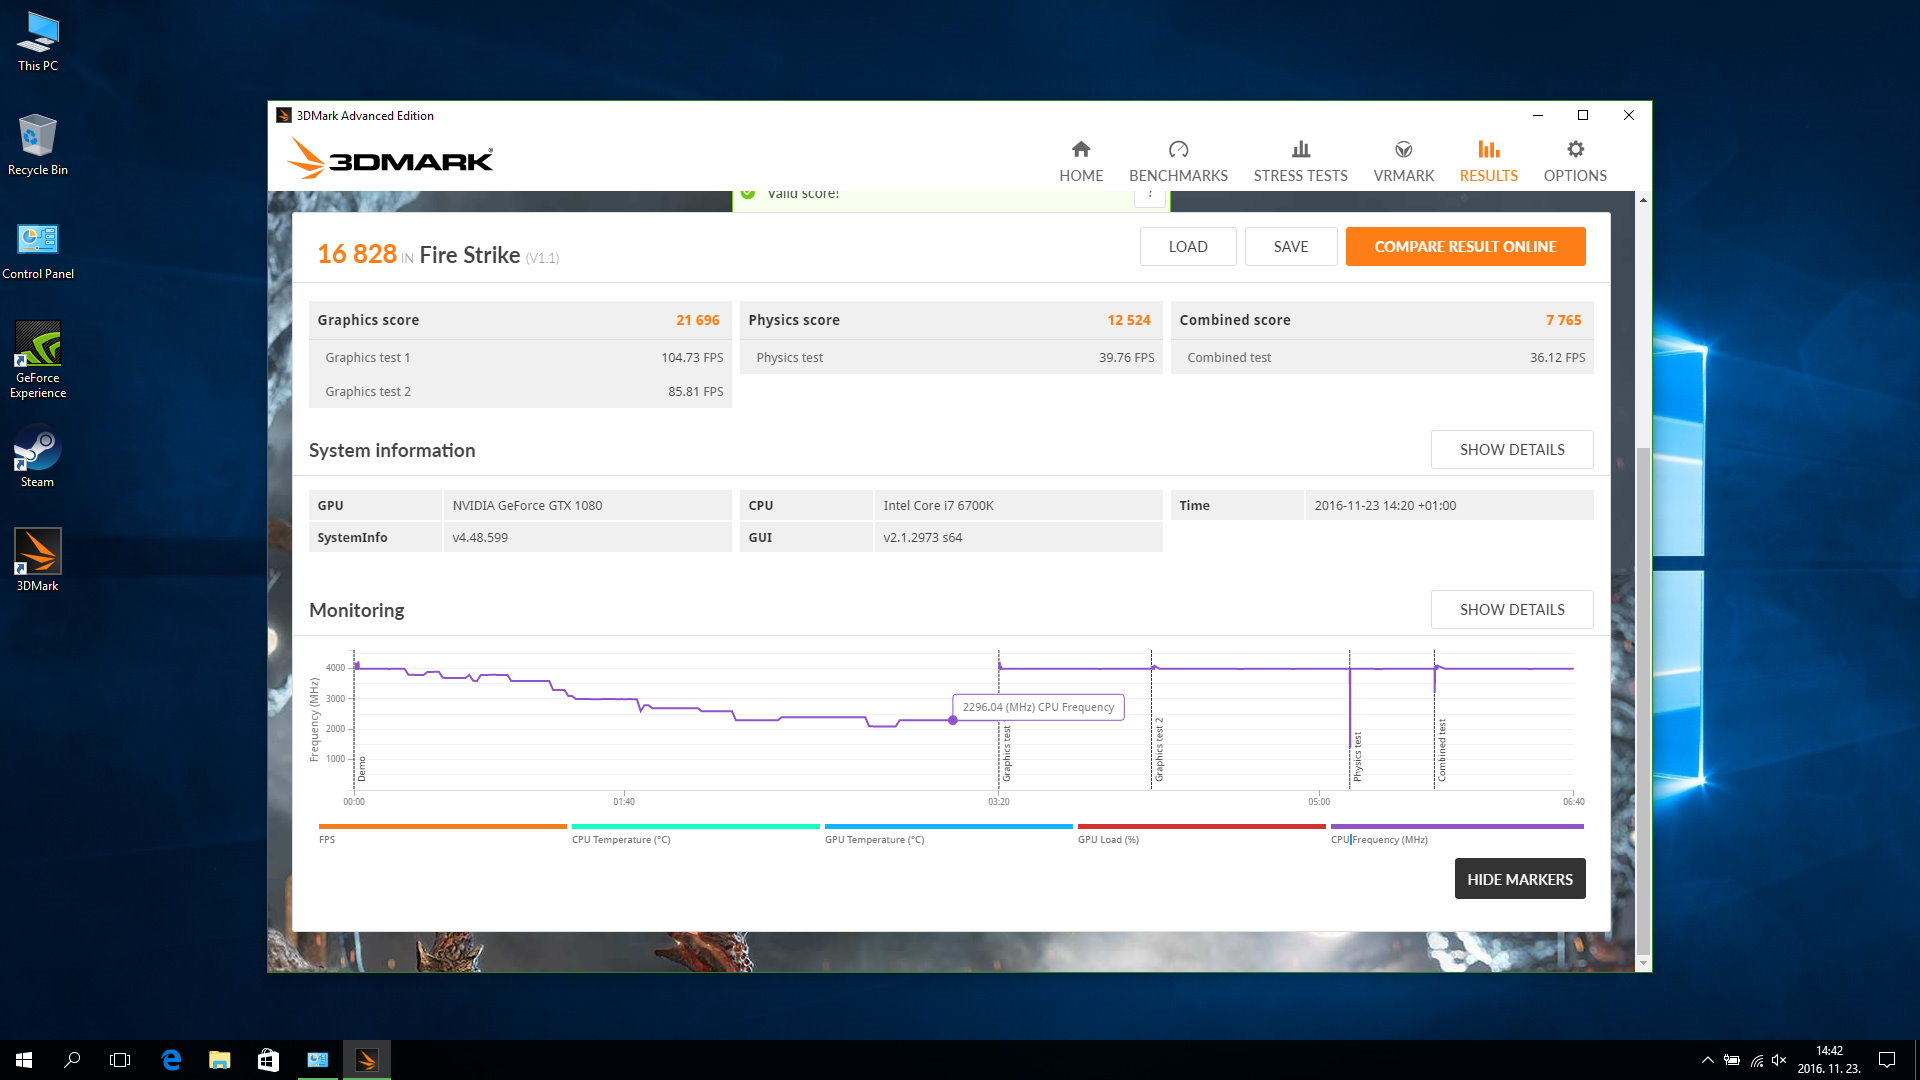Screen dimensions: 1920x1080
Task: Open the Windows Start menu
Action: click(x=24, y=1060)
